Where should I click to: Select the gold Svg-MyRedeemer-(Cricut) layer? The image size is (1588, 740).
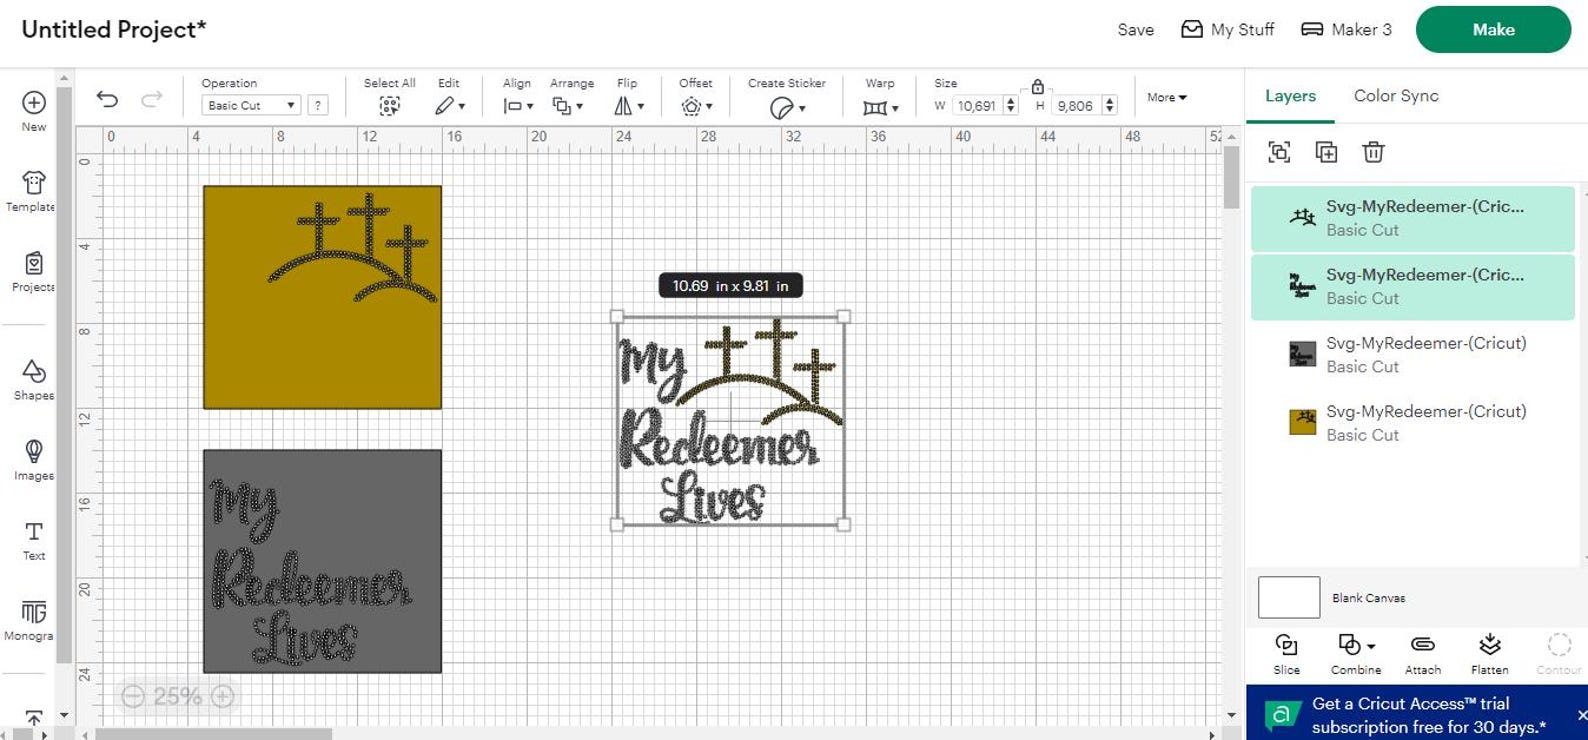pos(1412,423)
